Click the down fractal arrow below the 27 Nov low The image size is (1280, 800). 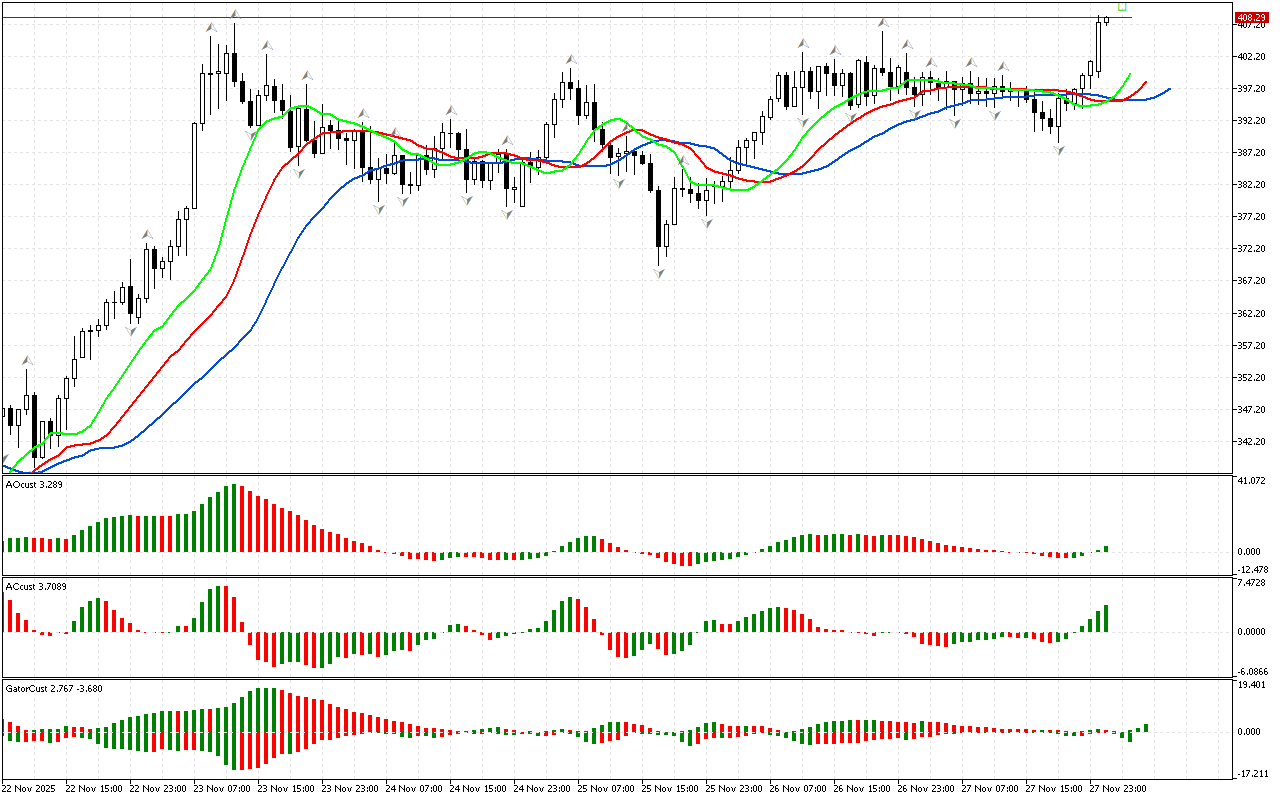pos(1058,148)
